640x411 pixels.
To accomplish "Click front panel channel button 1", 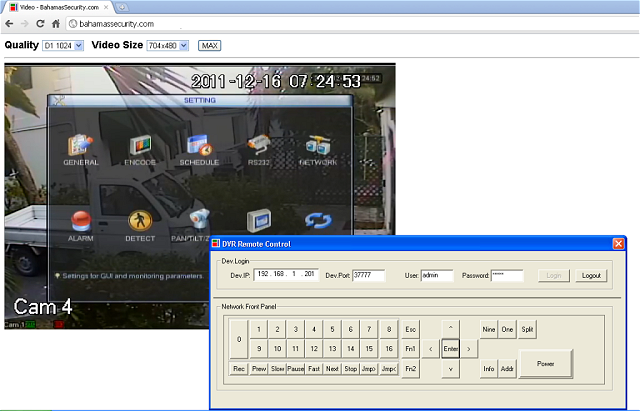I will tap(259, 329).
